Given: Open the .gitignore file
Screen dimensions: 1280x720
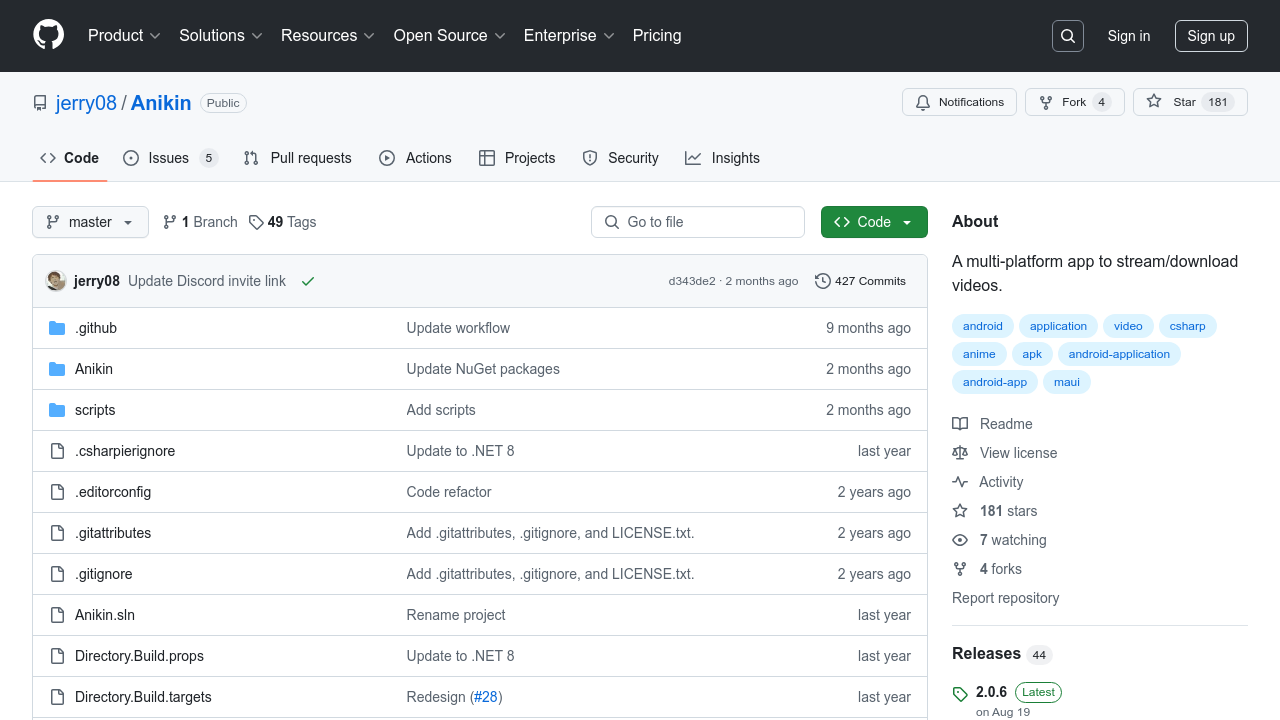Looking at the screenshot, I should [104, 574].
